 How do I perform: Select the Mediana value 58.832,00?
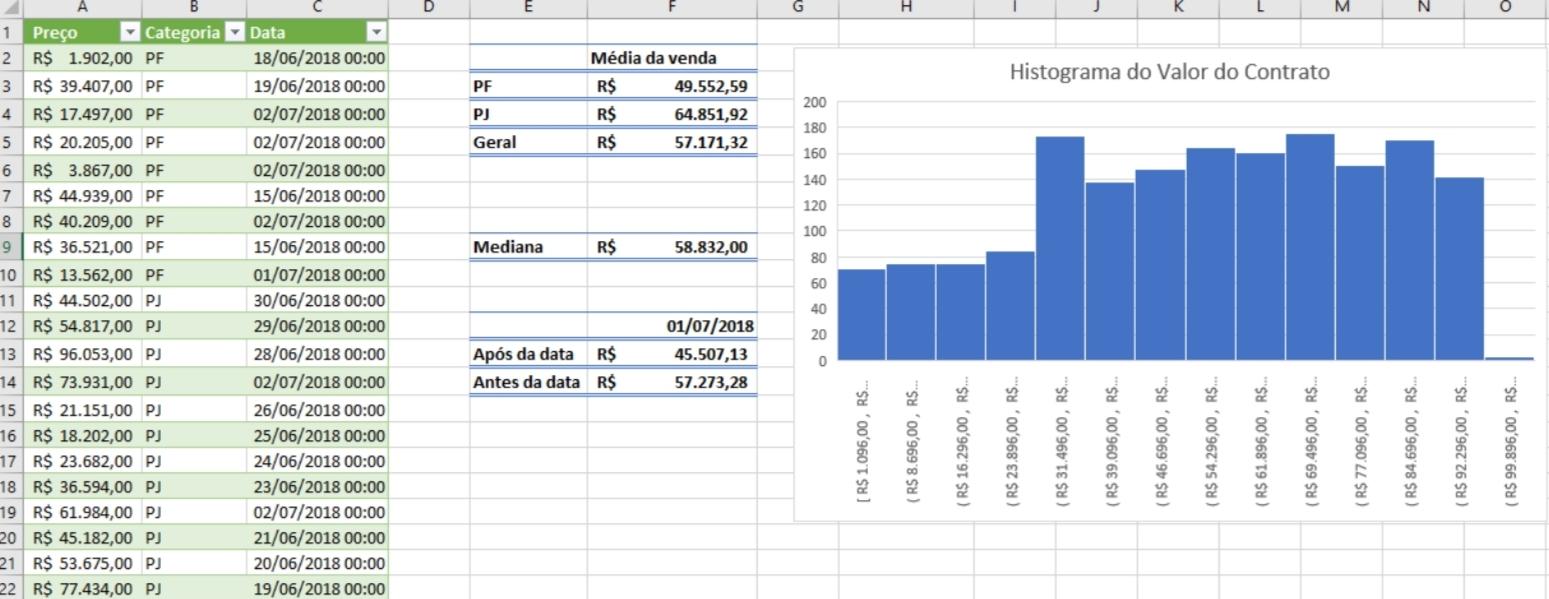[672, 246]
